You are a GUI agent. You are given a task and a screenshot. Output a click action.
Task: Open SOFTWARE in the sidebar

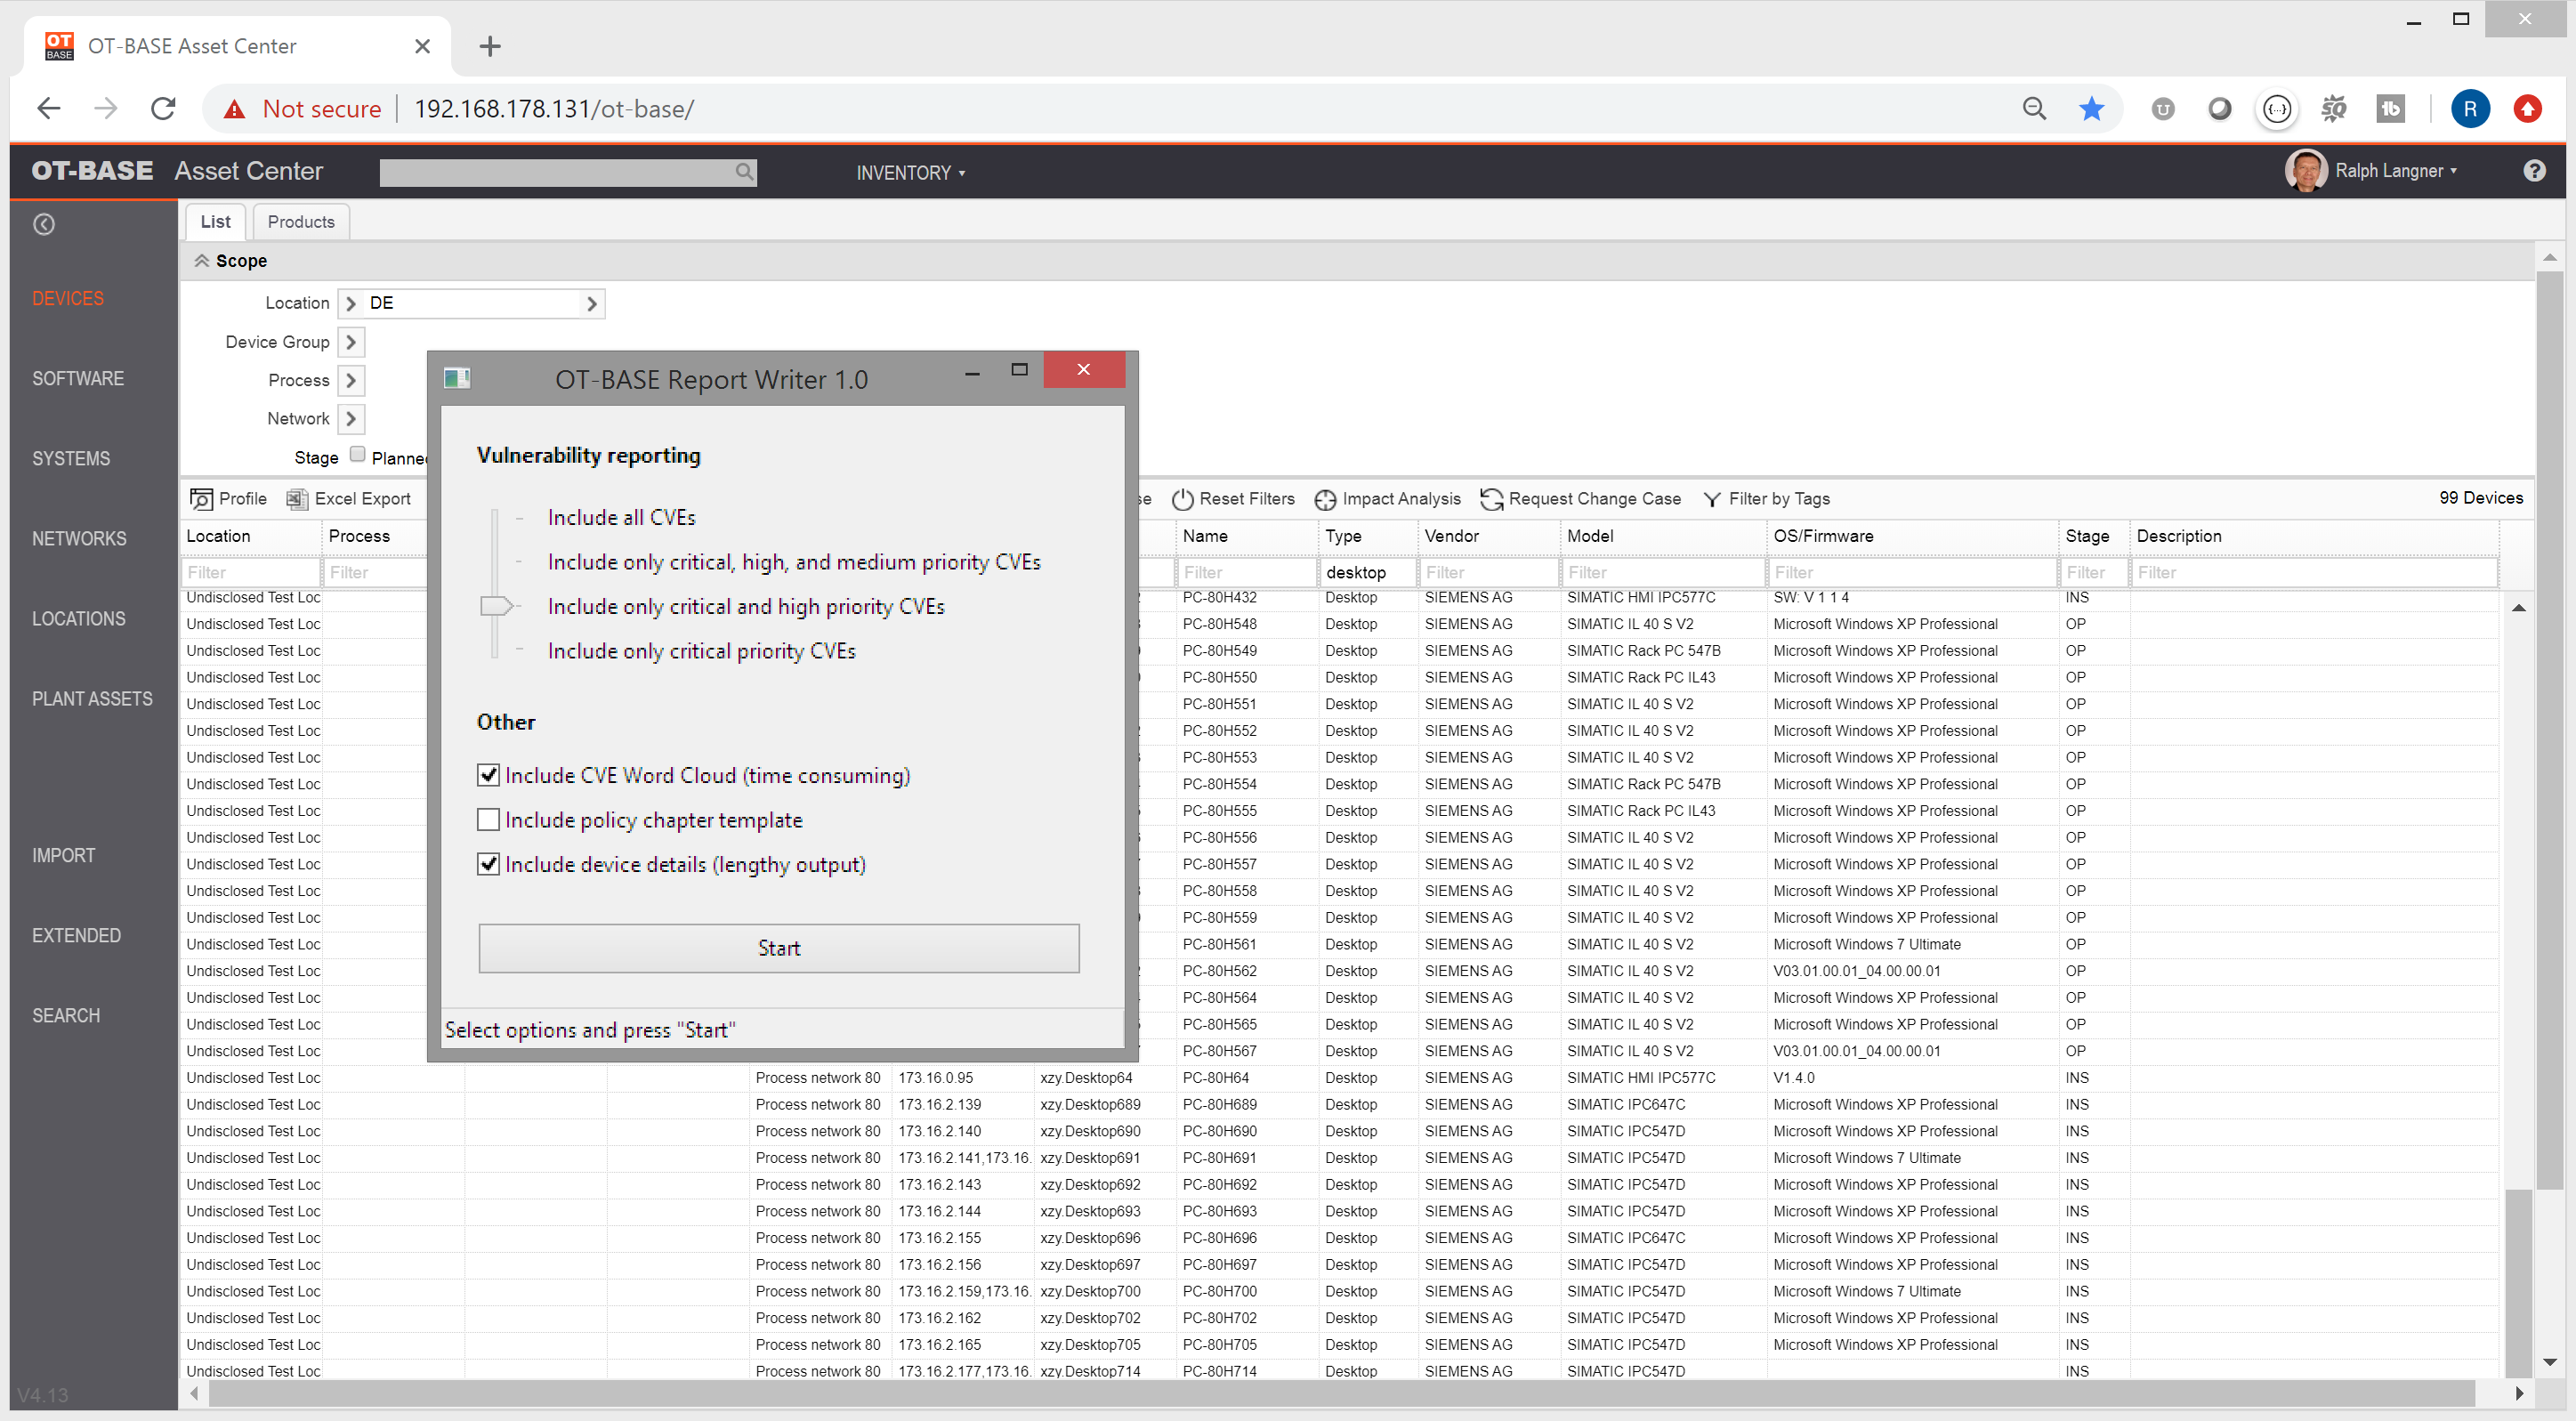click(78, 378)
